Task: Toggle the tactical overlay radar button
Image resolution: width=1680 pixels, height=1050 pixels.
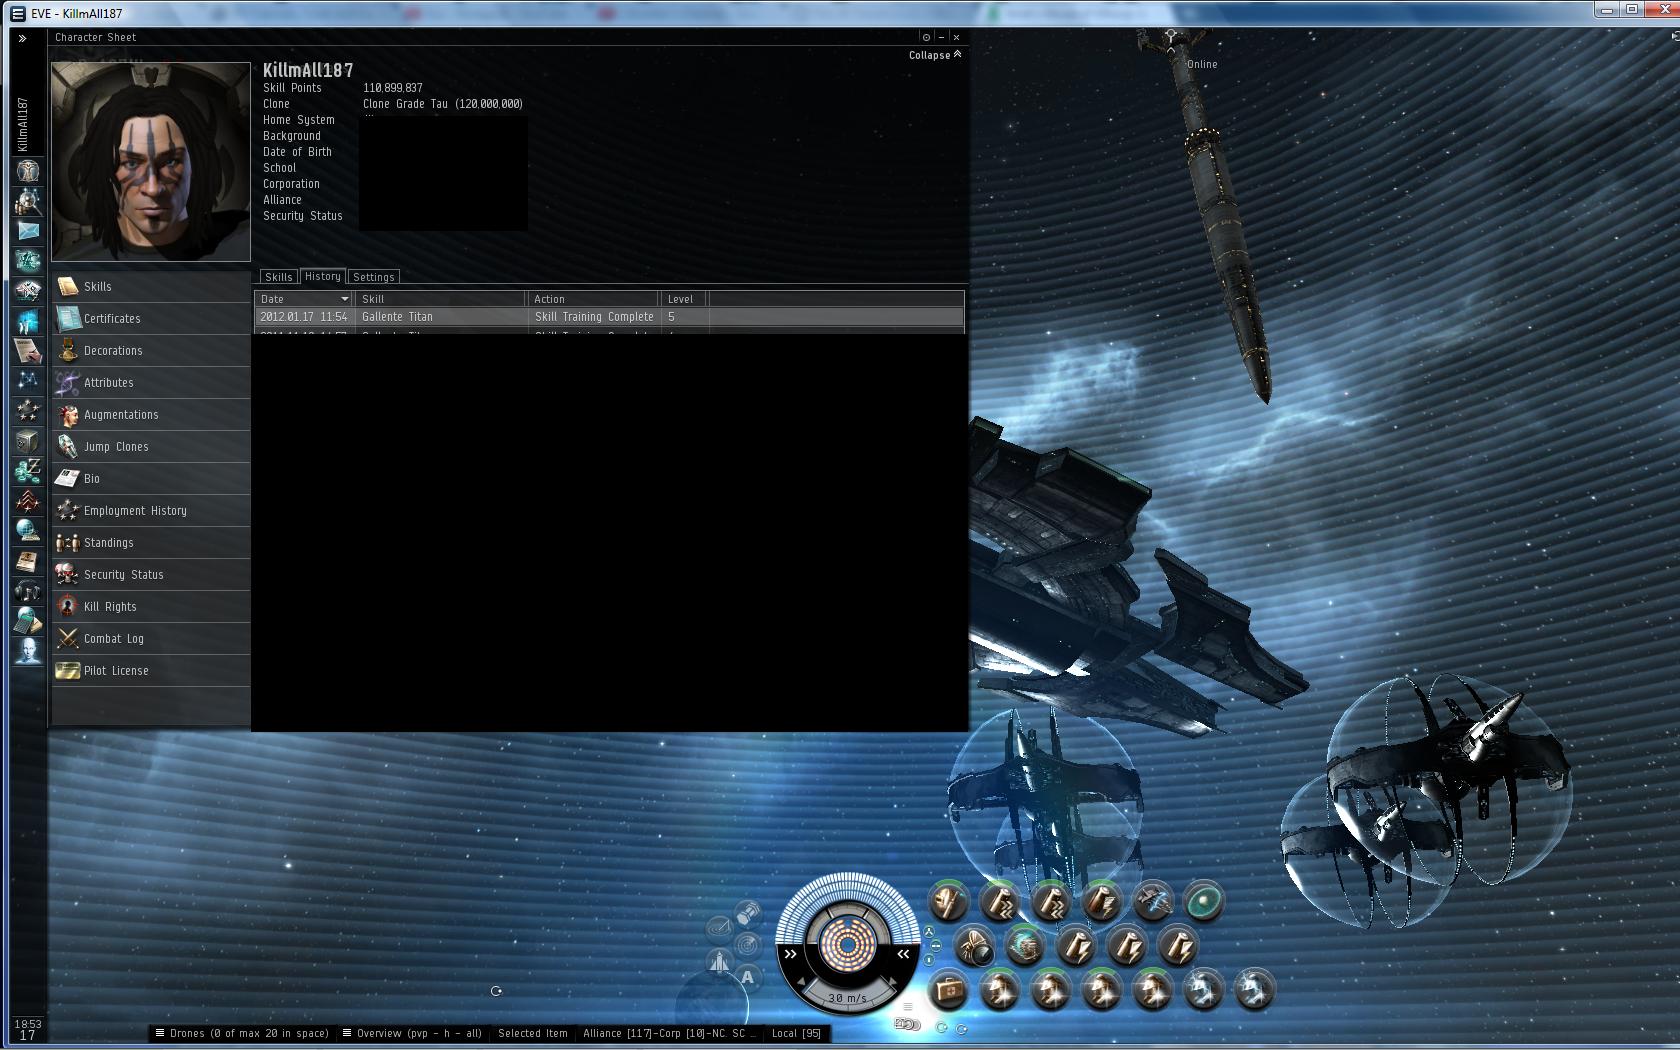Action: click(747, 945)
